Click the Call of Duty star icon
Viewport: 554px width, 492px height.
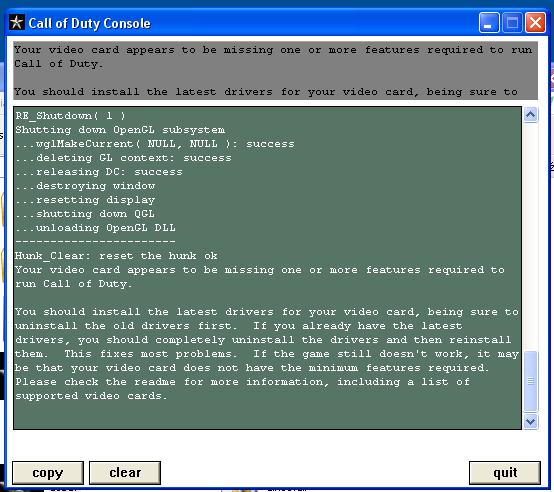(17, 23)
